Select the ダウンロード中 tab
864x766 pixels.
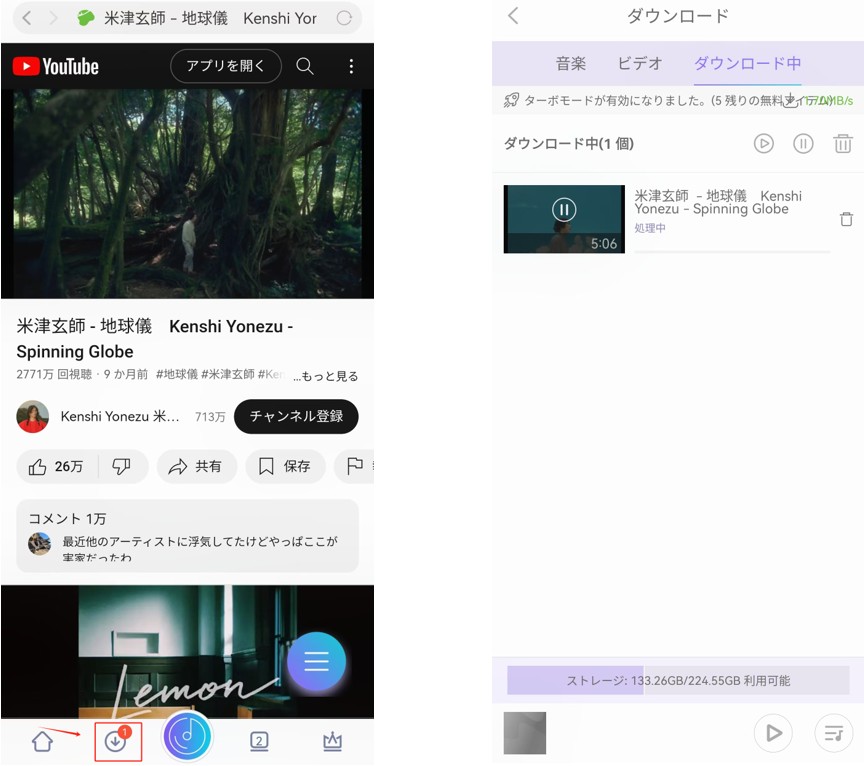click(x=747, y=63)
